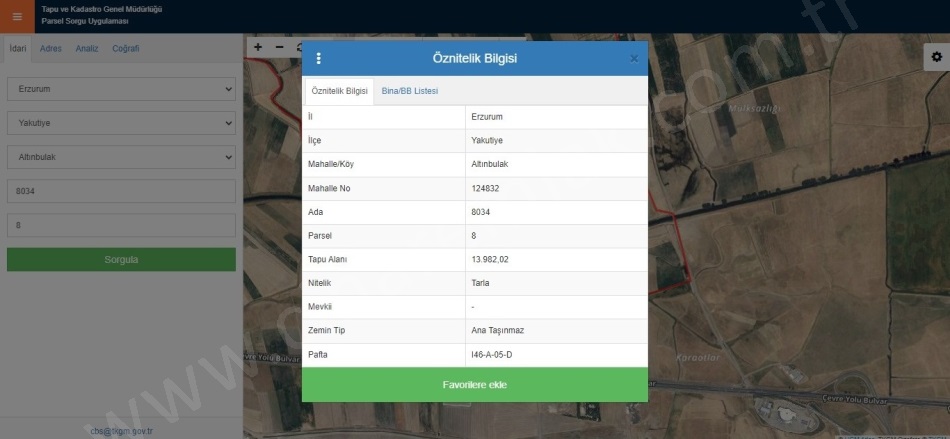Close the Öznitelik Bilgisi dialog
The width and height of the screenshot is (950, 439).
[x=633, y=59]
